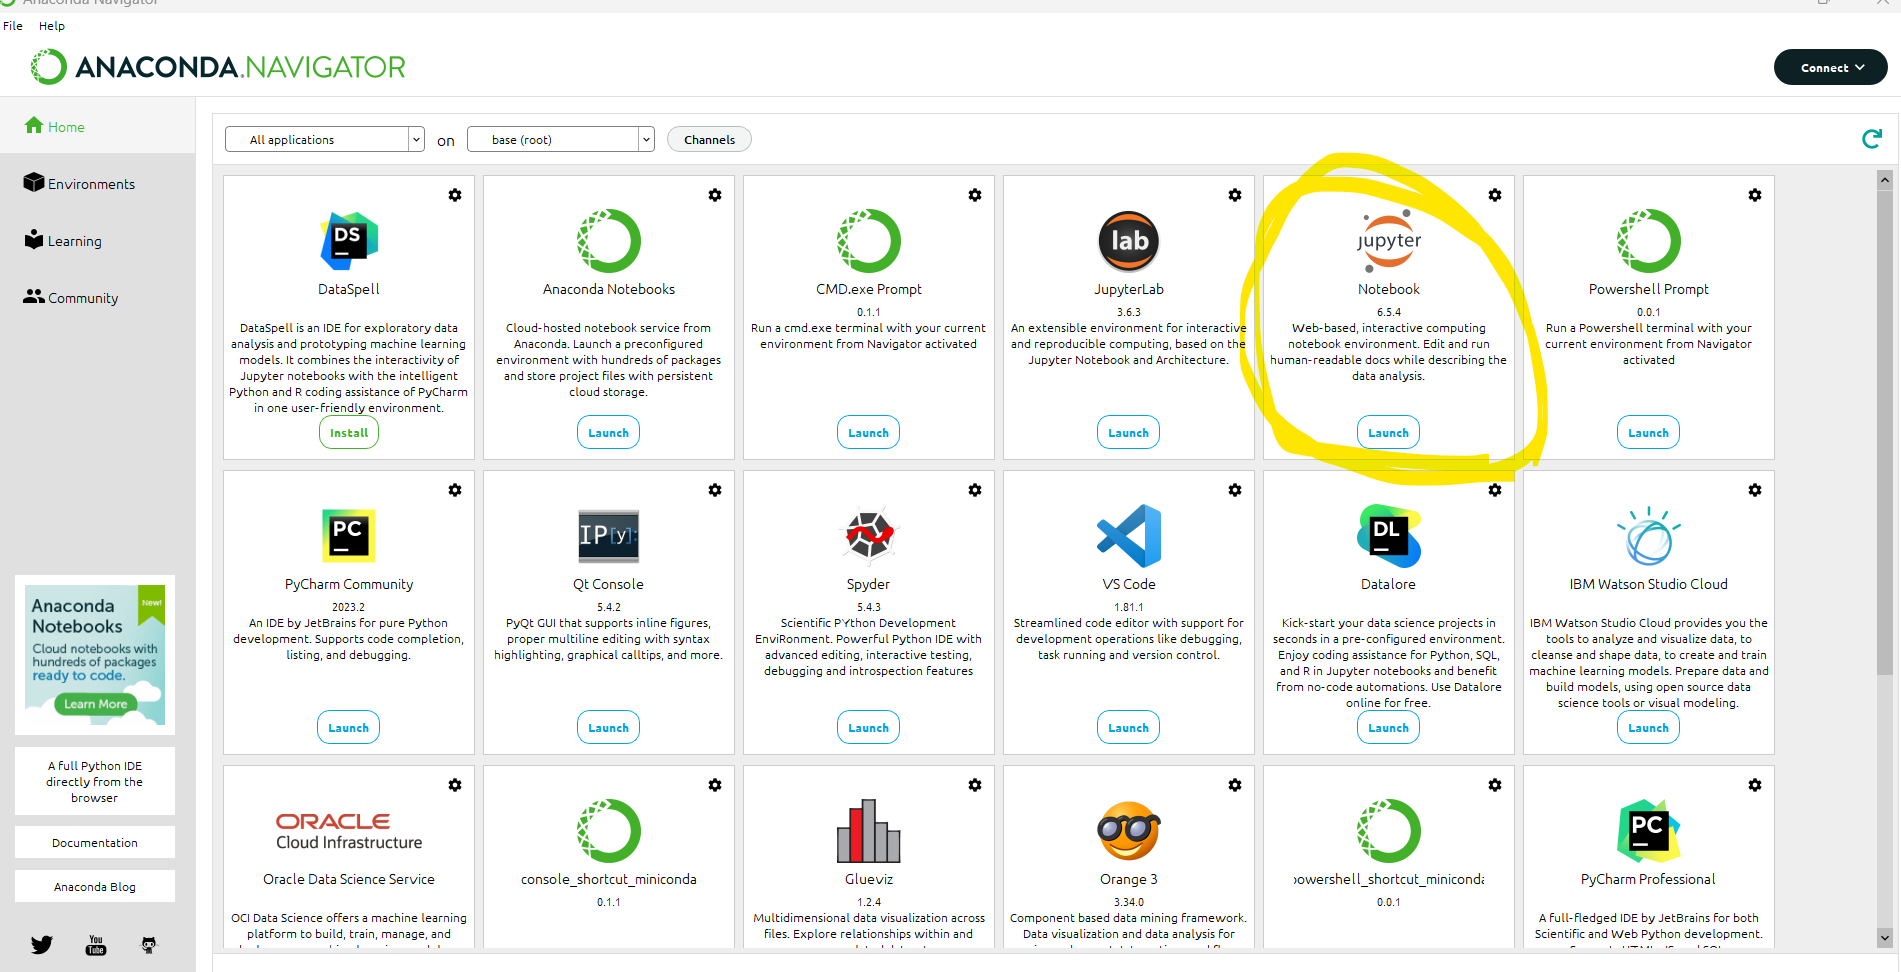Open the YouTube icon in the sidebar
1901x972 pixels.
(x=96, y=945)
